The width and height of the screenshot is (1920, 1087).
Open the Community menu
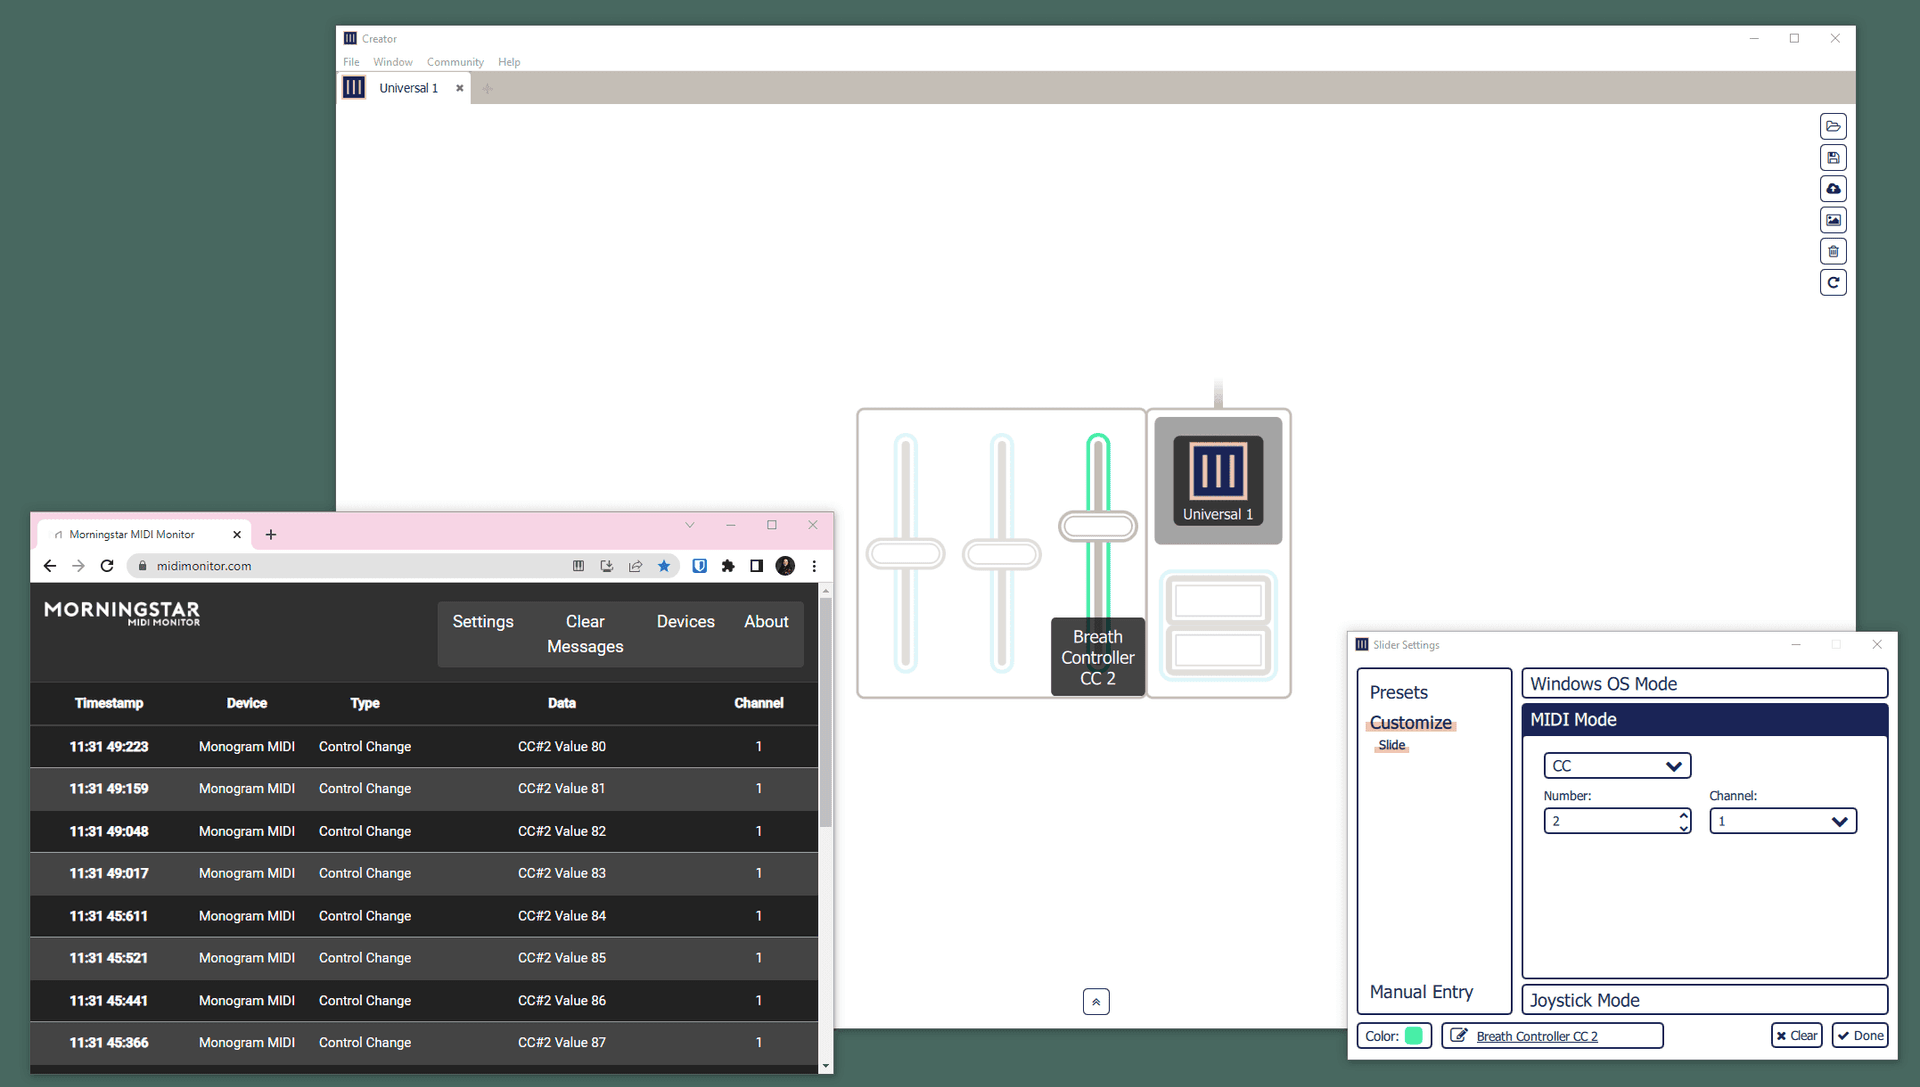point(455,62)
